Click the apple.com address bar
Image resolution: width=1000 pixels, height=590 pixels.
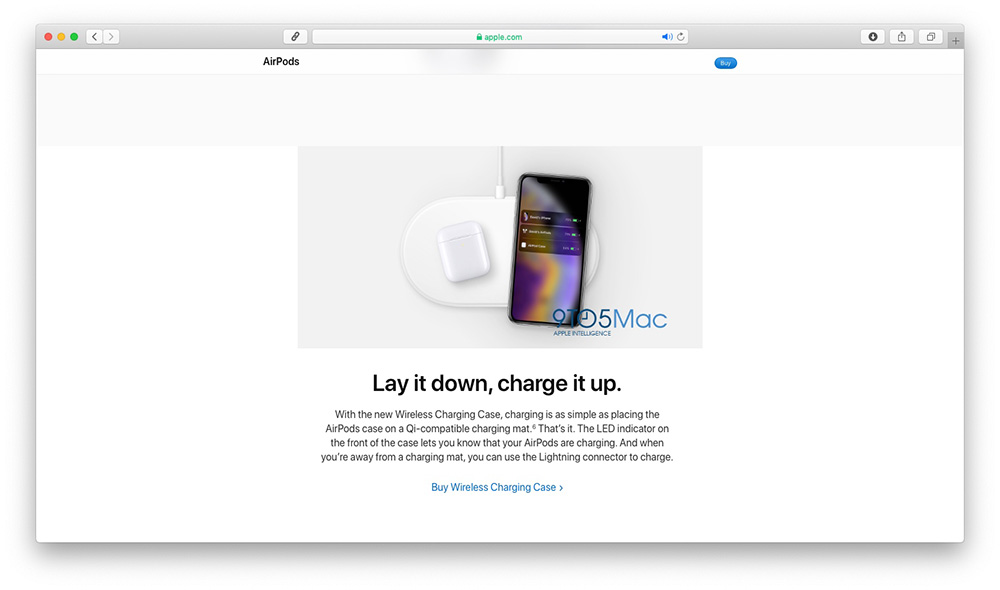tap(499, 37)
